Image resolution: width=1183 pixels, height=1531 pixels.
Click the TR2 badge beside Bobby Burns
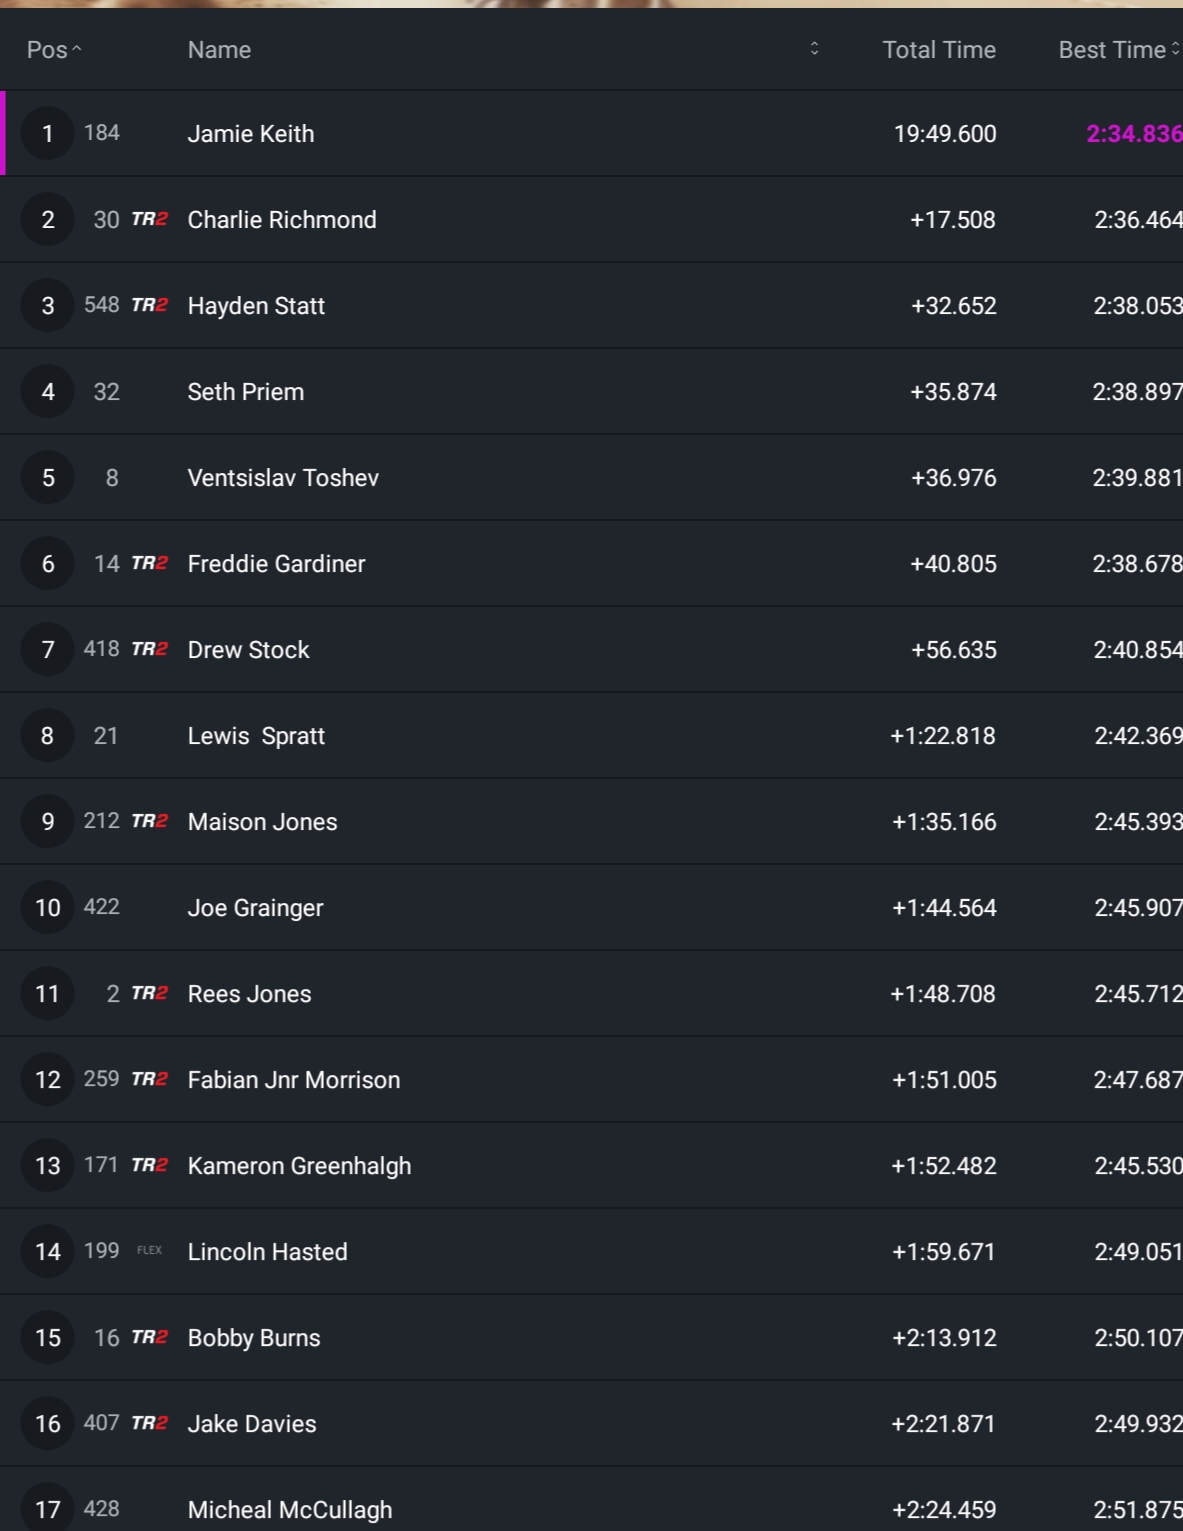[149, 1337]
